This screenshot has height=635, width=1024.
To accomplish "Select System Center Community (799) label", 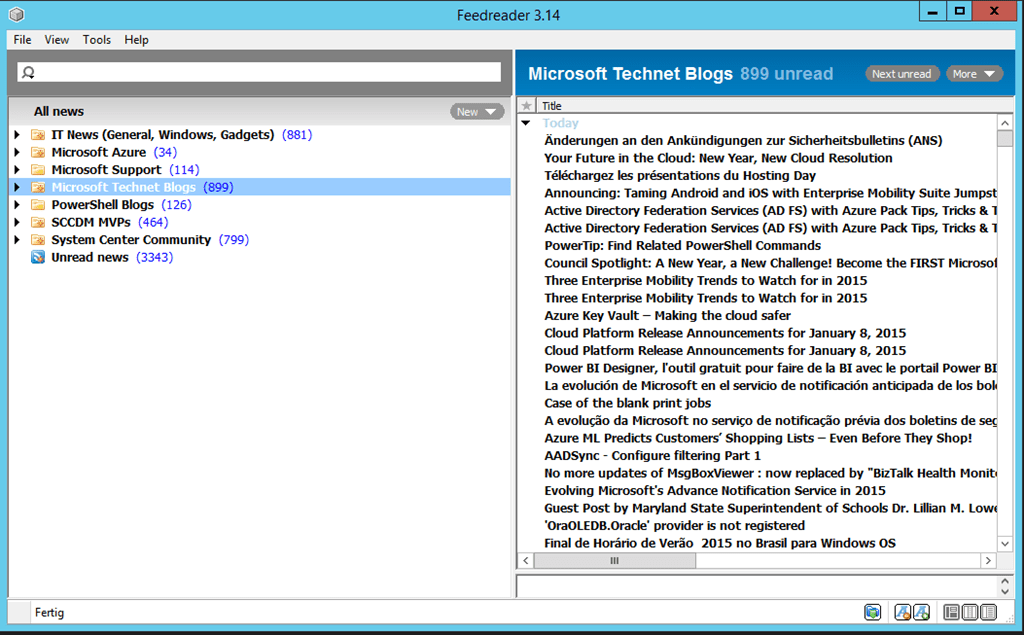I will point(150,240).
